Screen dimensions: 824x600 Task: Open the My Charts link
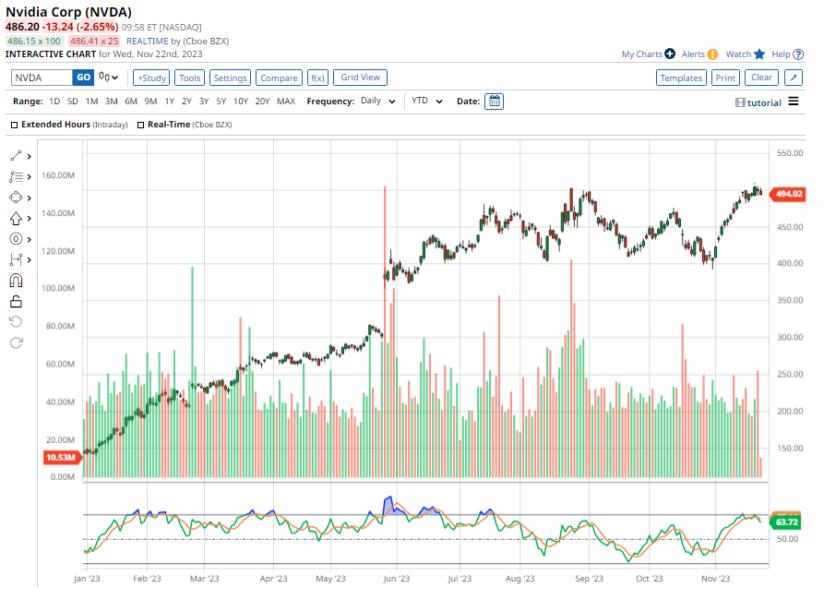[x=642, y=54]
